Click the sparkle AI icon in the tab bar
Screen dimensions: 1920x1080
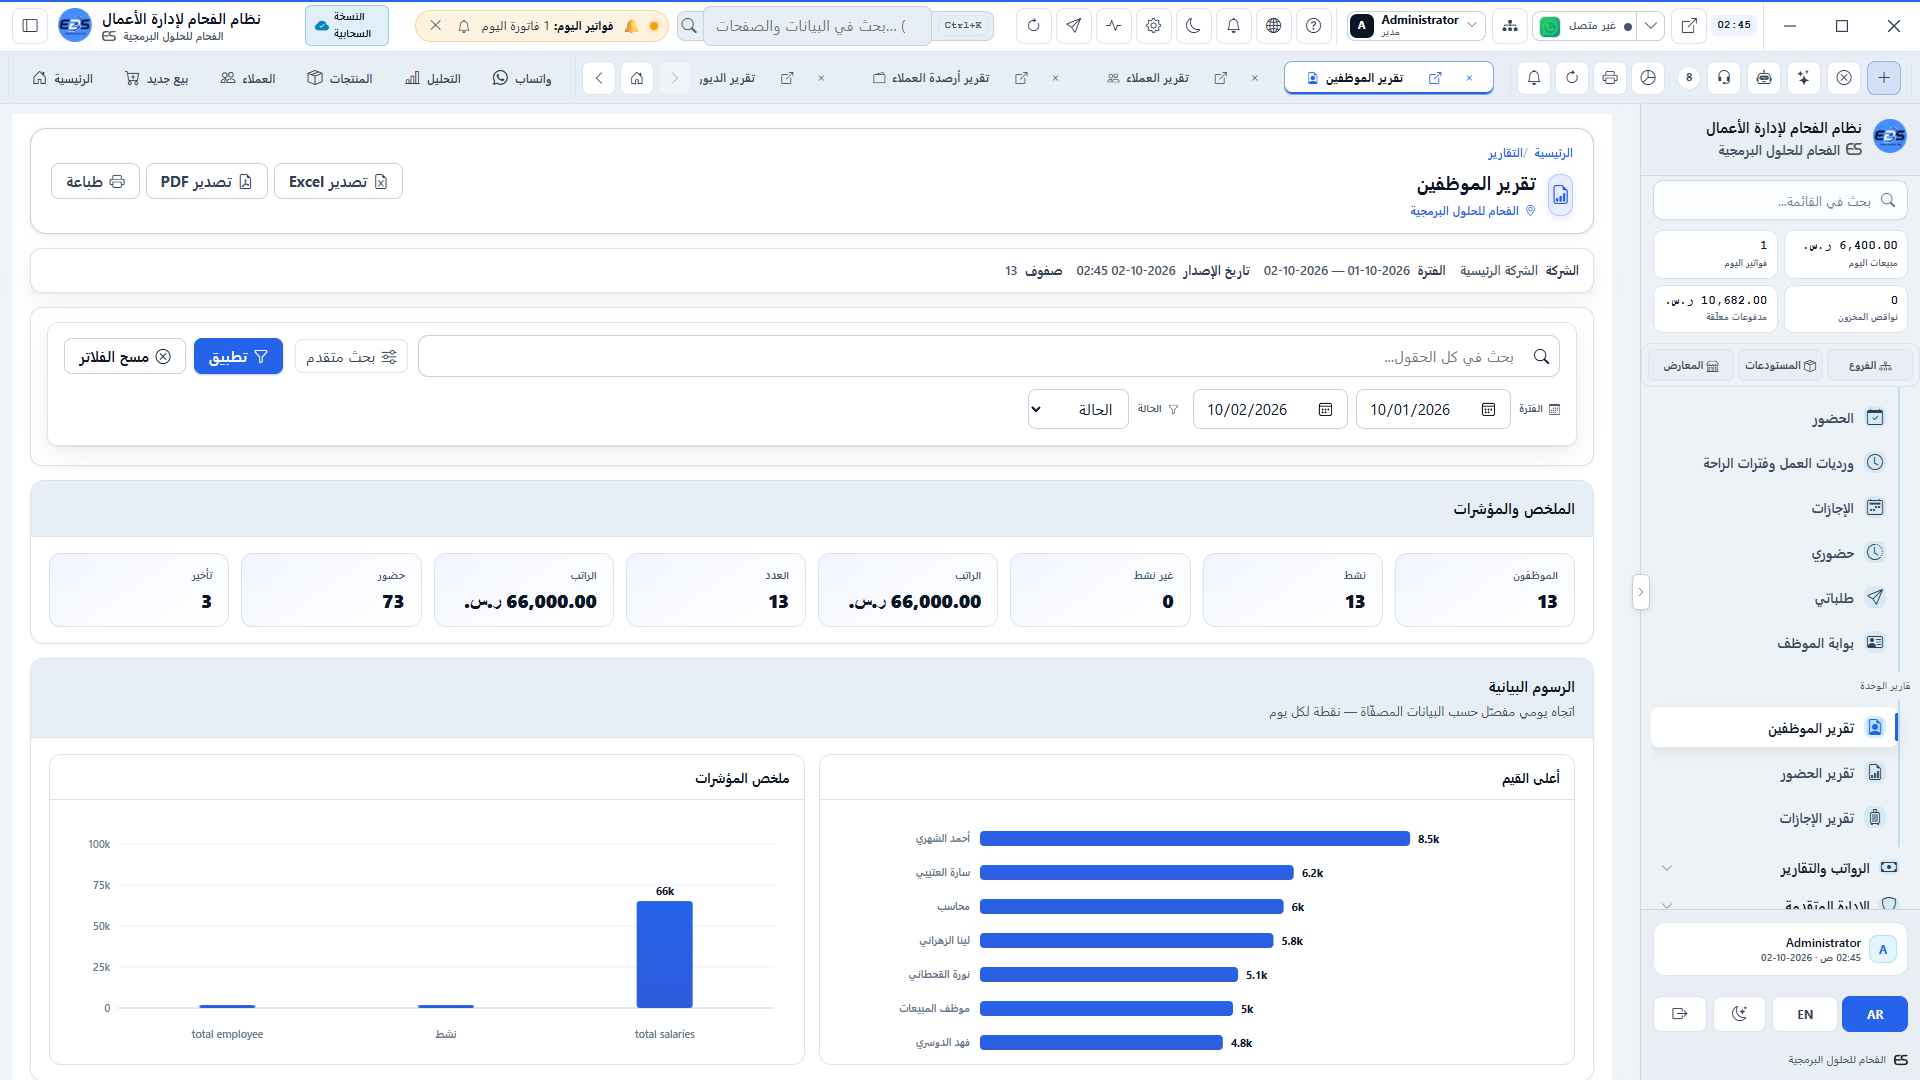[x=1803, y=78]
